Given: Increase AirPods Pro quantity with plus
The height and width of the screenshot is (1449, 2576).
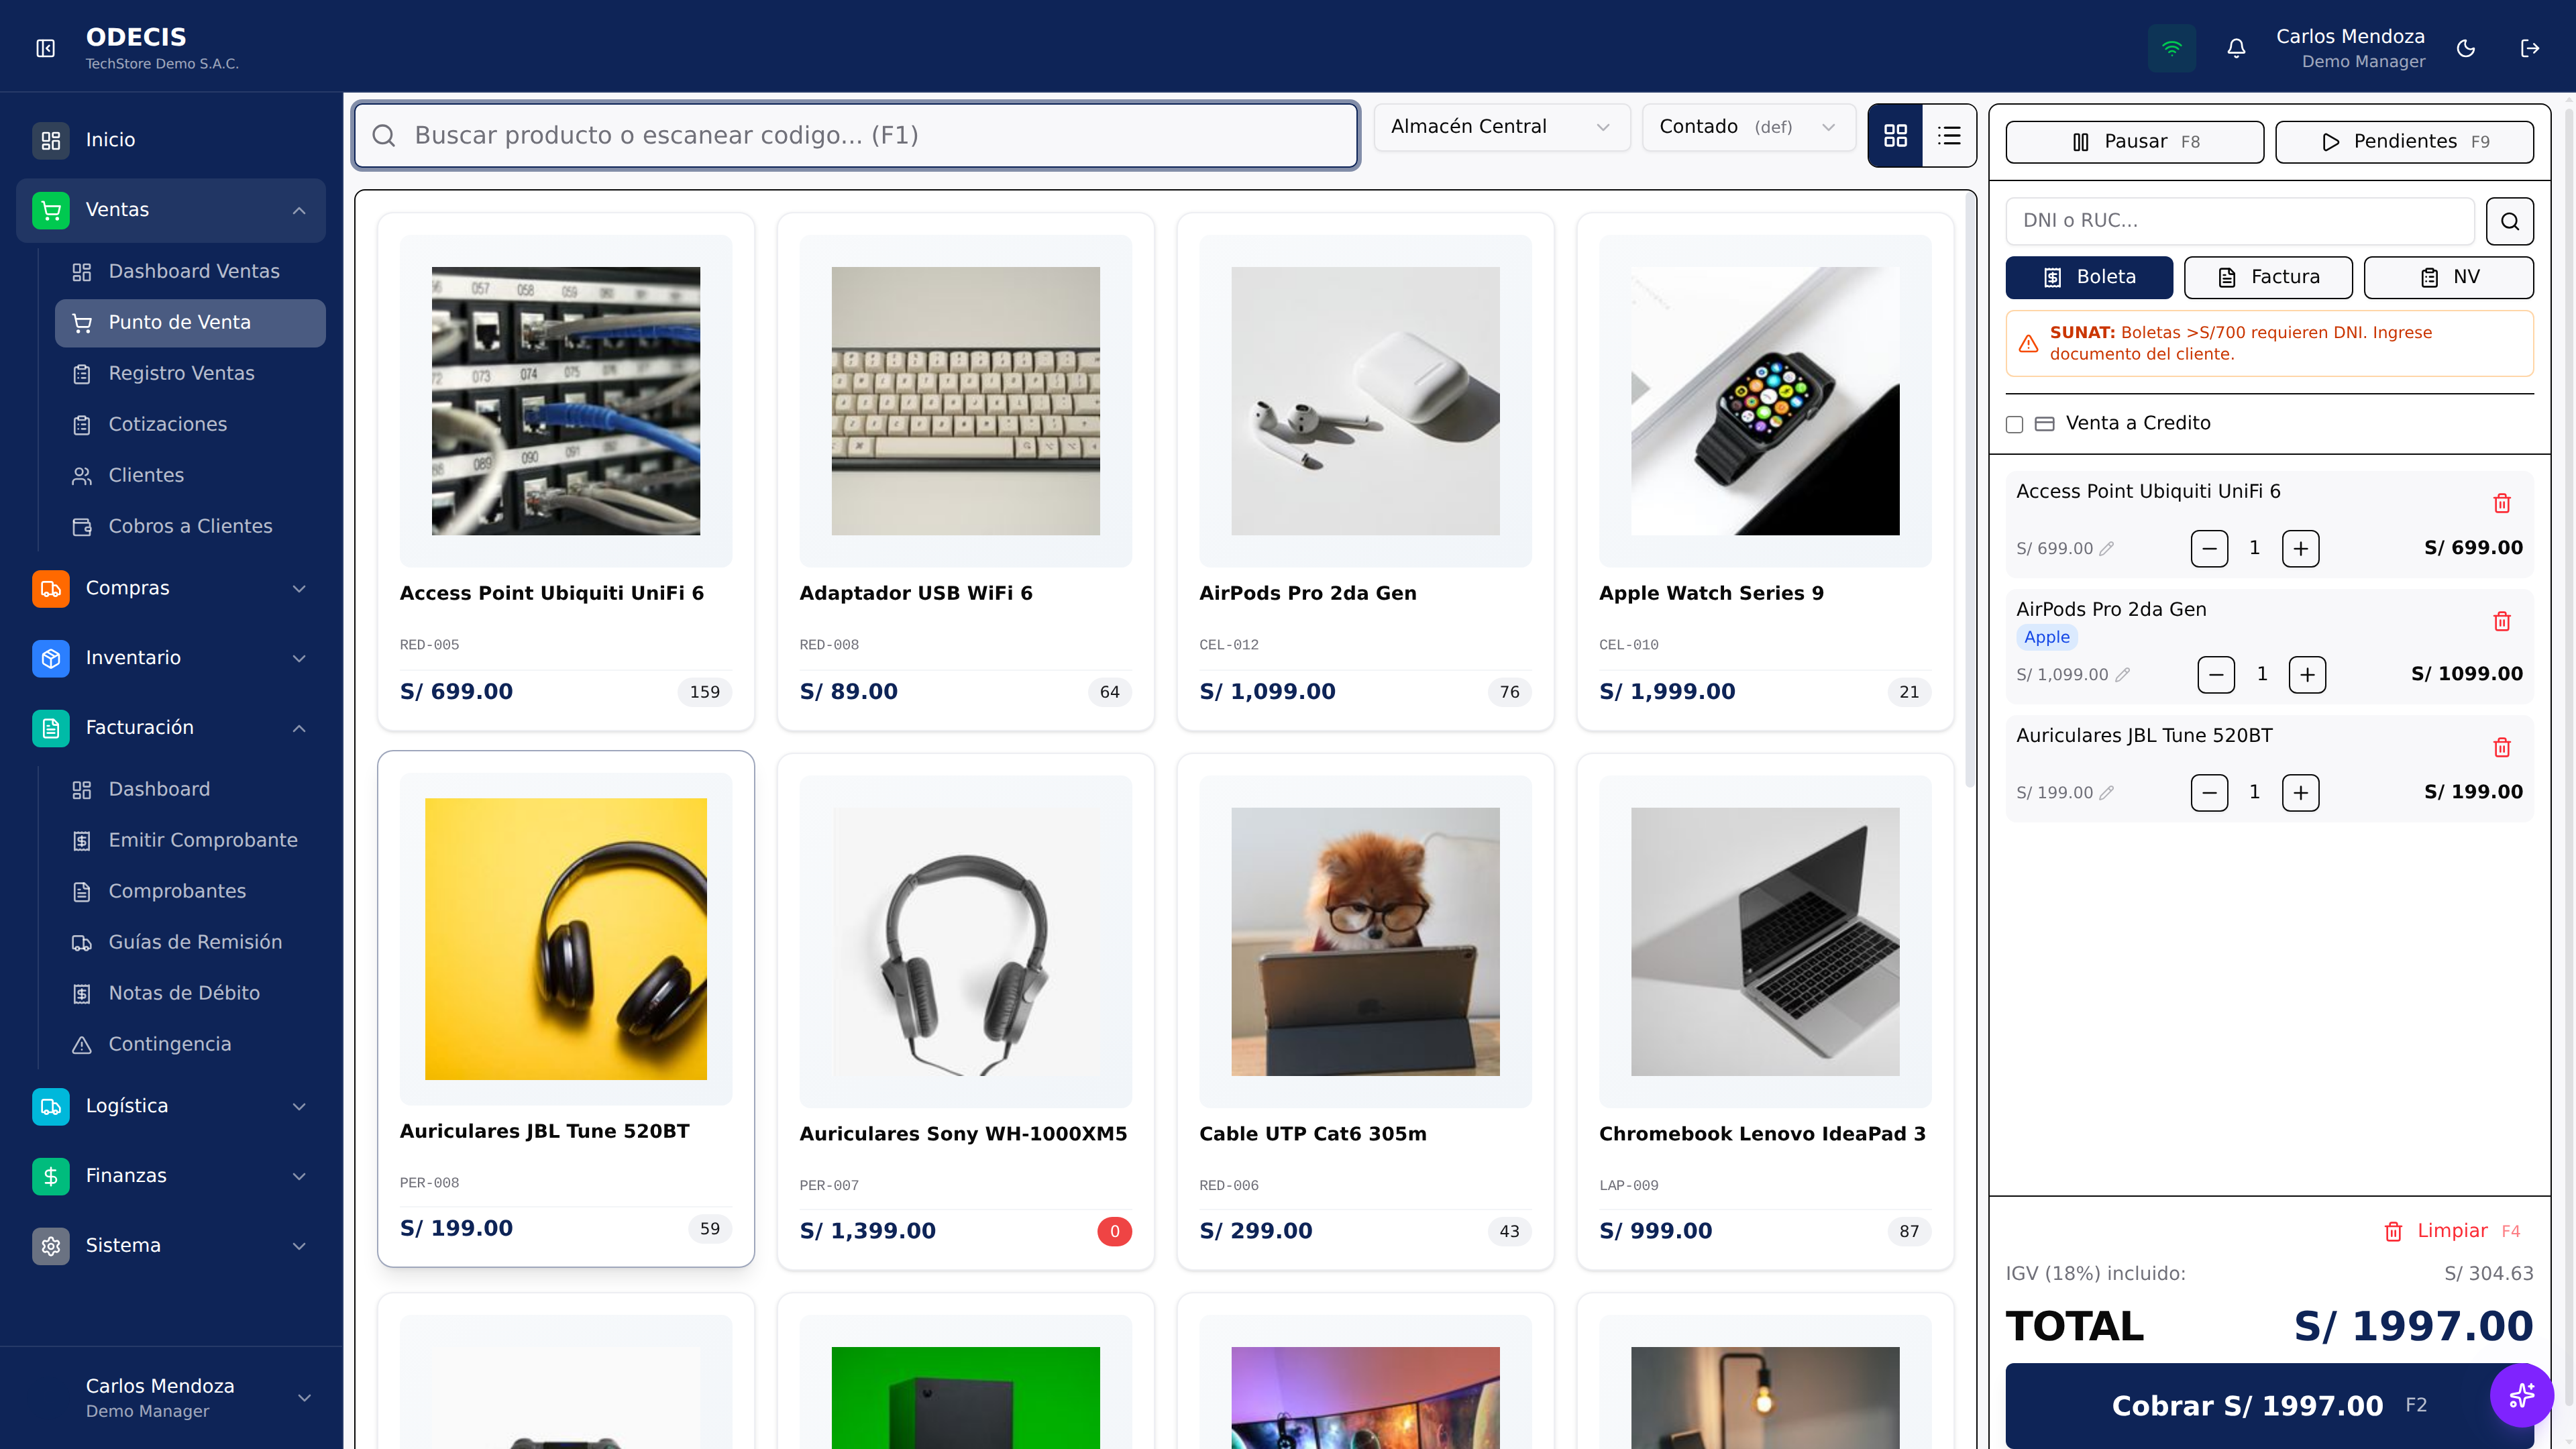Looking at the screenshot, I should [x=2307, y=674].
